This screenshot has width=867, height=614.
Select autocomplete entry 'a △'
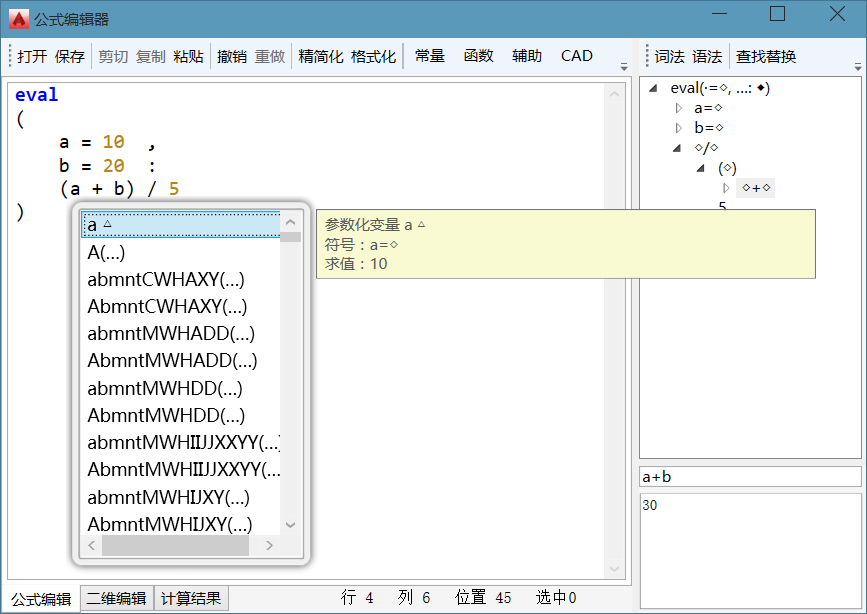180,225
